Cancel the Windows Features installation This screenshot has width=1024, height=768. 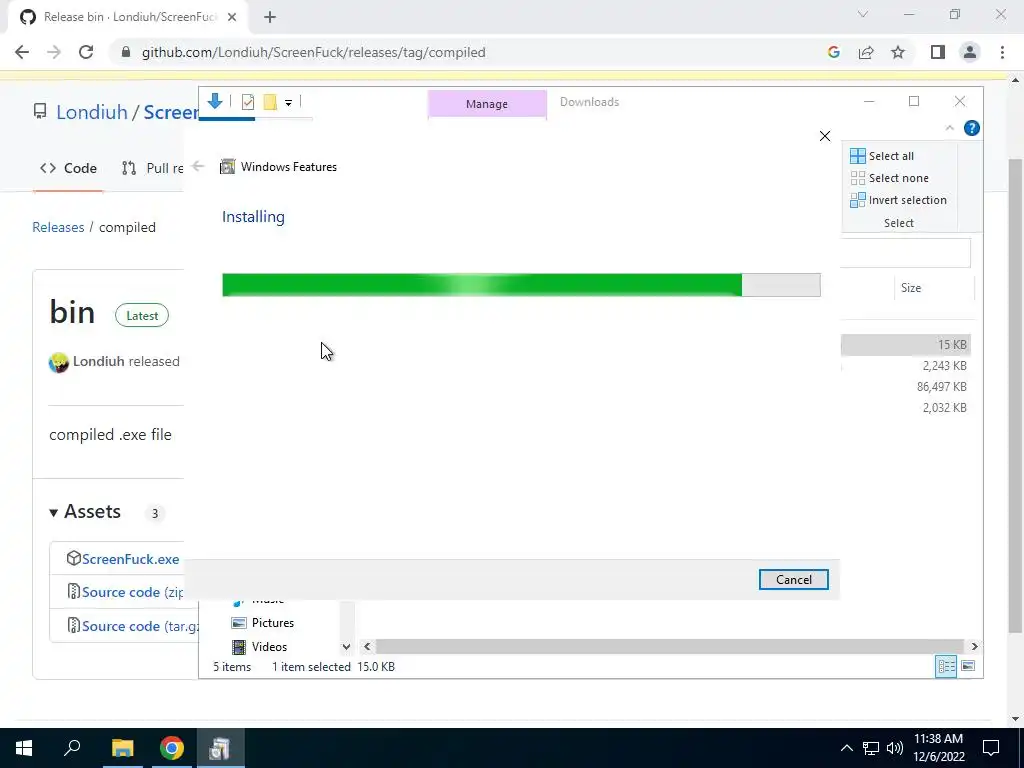(x=793, y=579)
